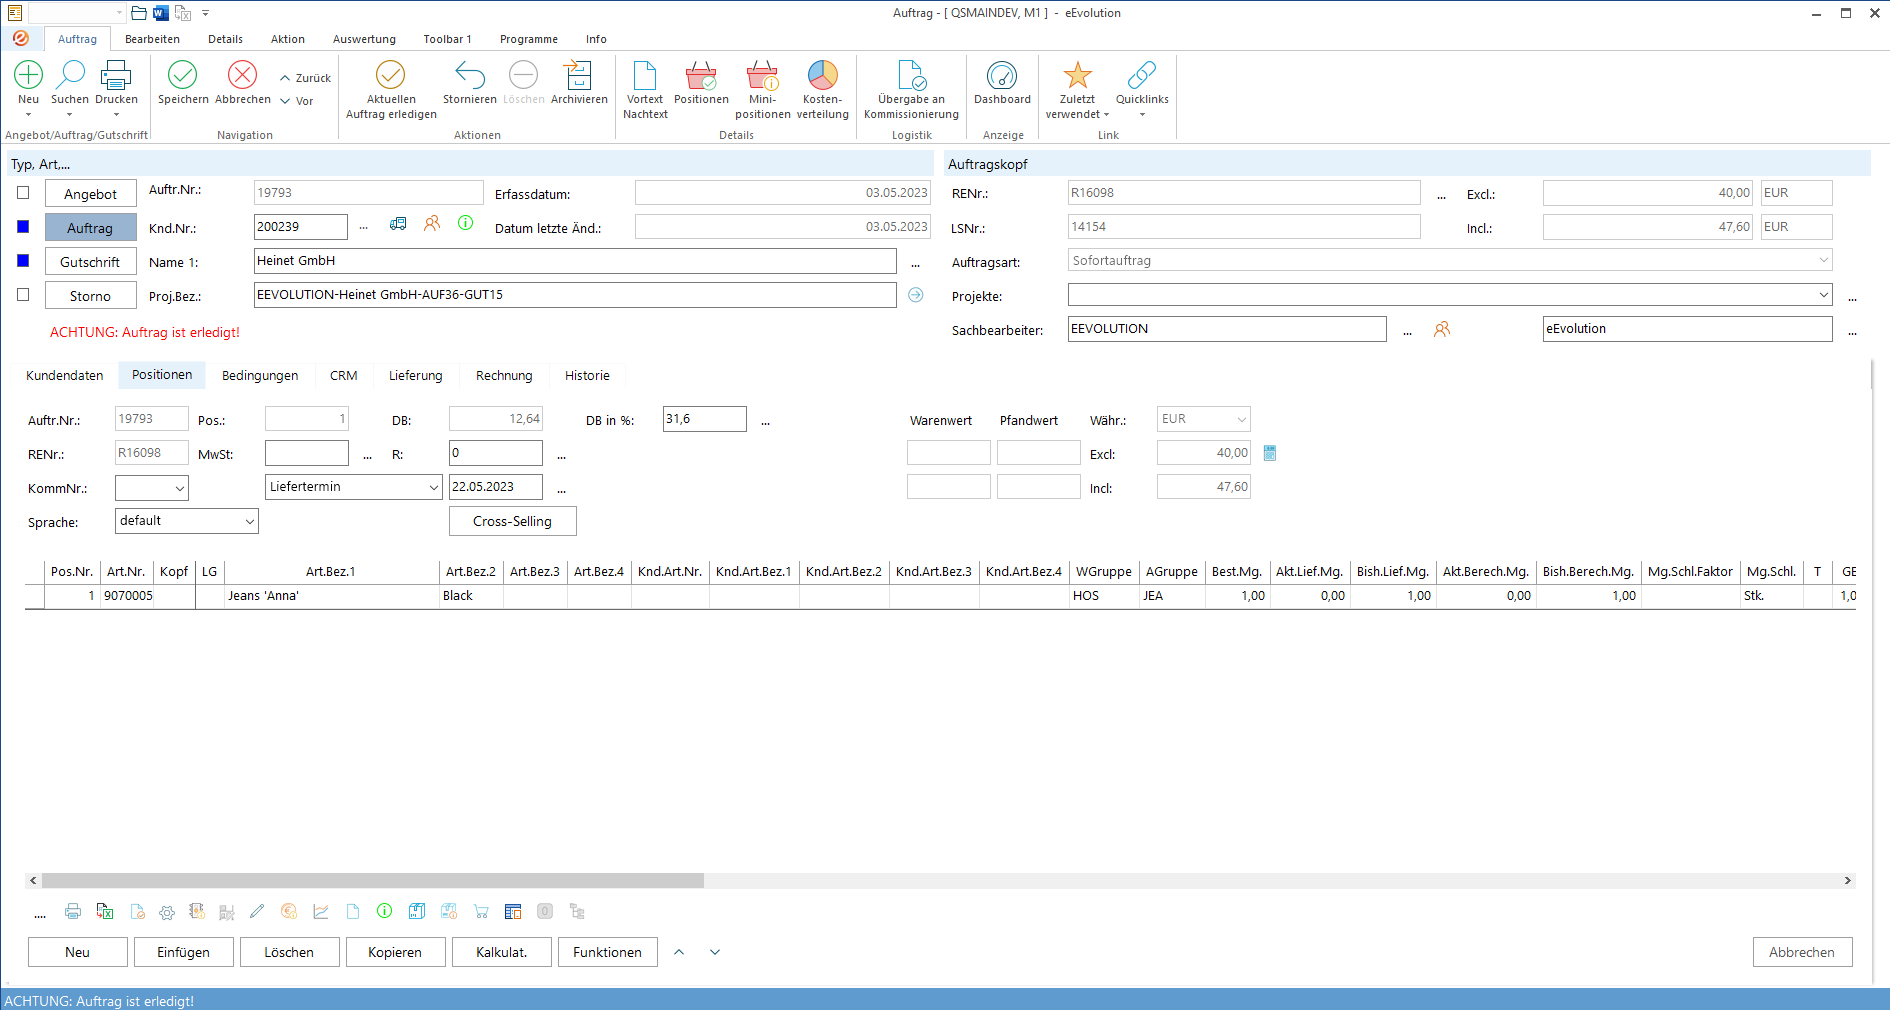Click the pencil edit icon in bottom toolbar
The width and height of the screenshot is (1890, 1010).
click(257, 911)
